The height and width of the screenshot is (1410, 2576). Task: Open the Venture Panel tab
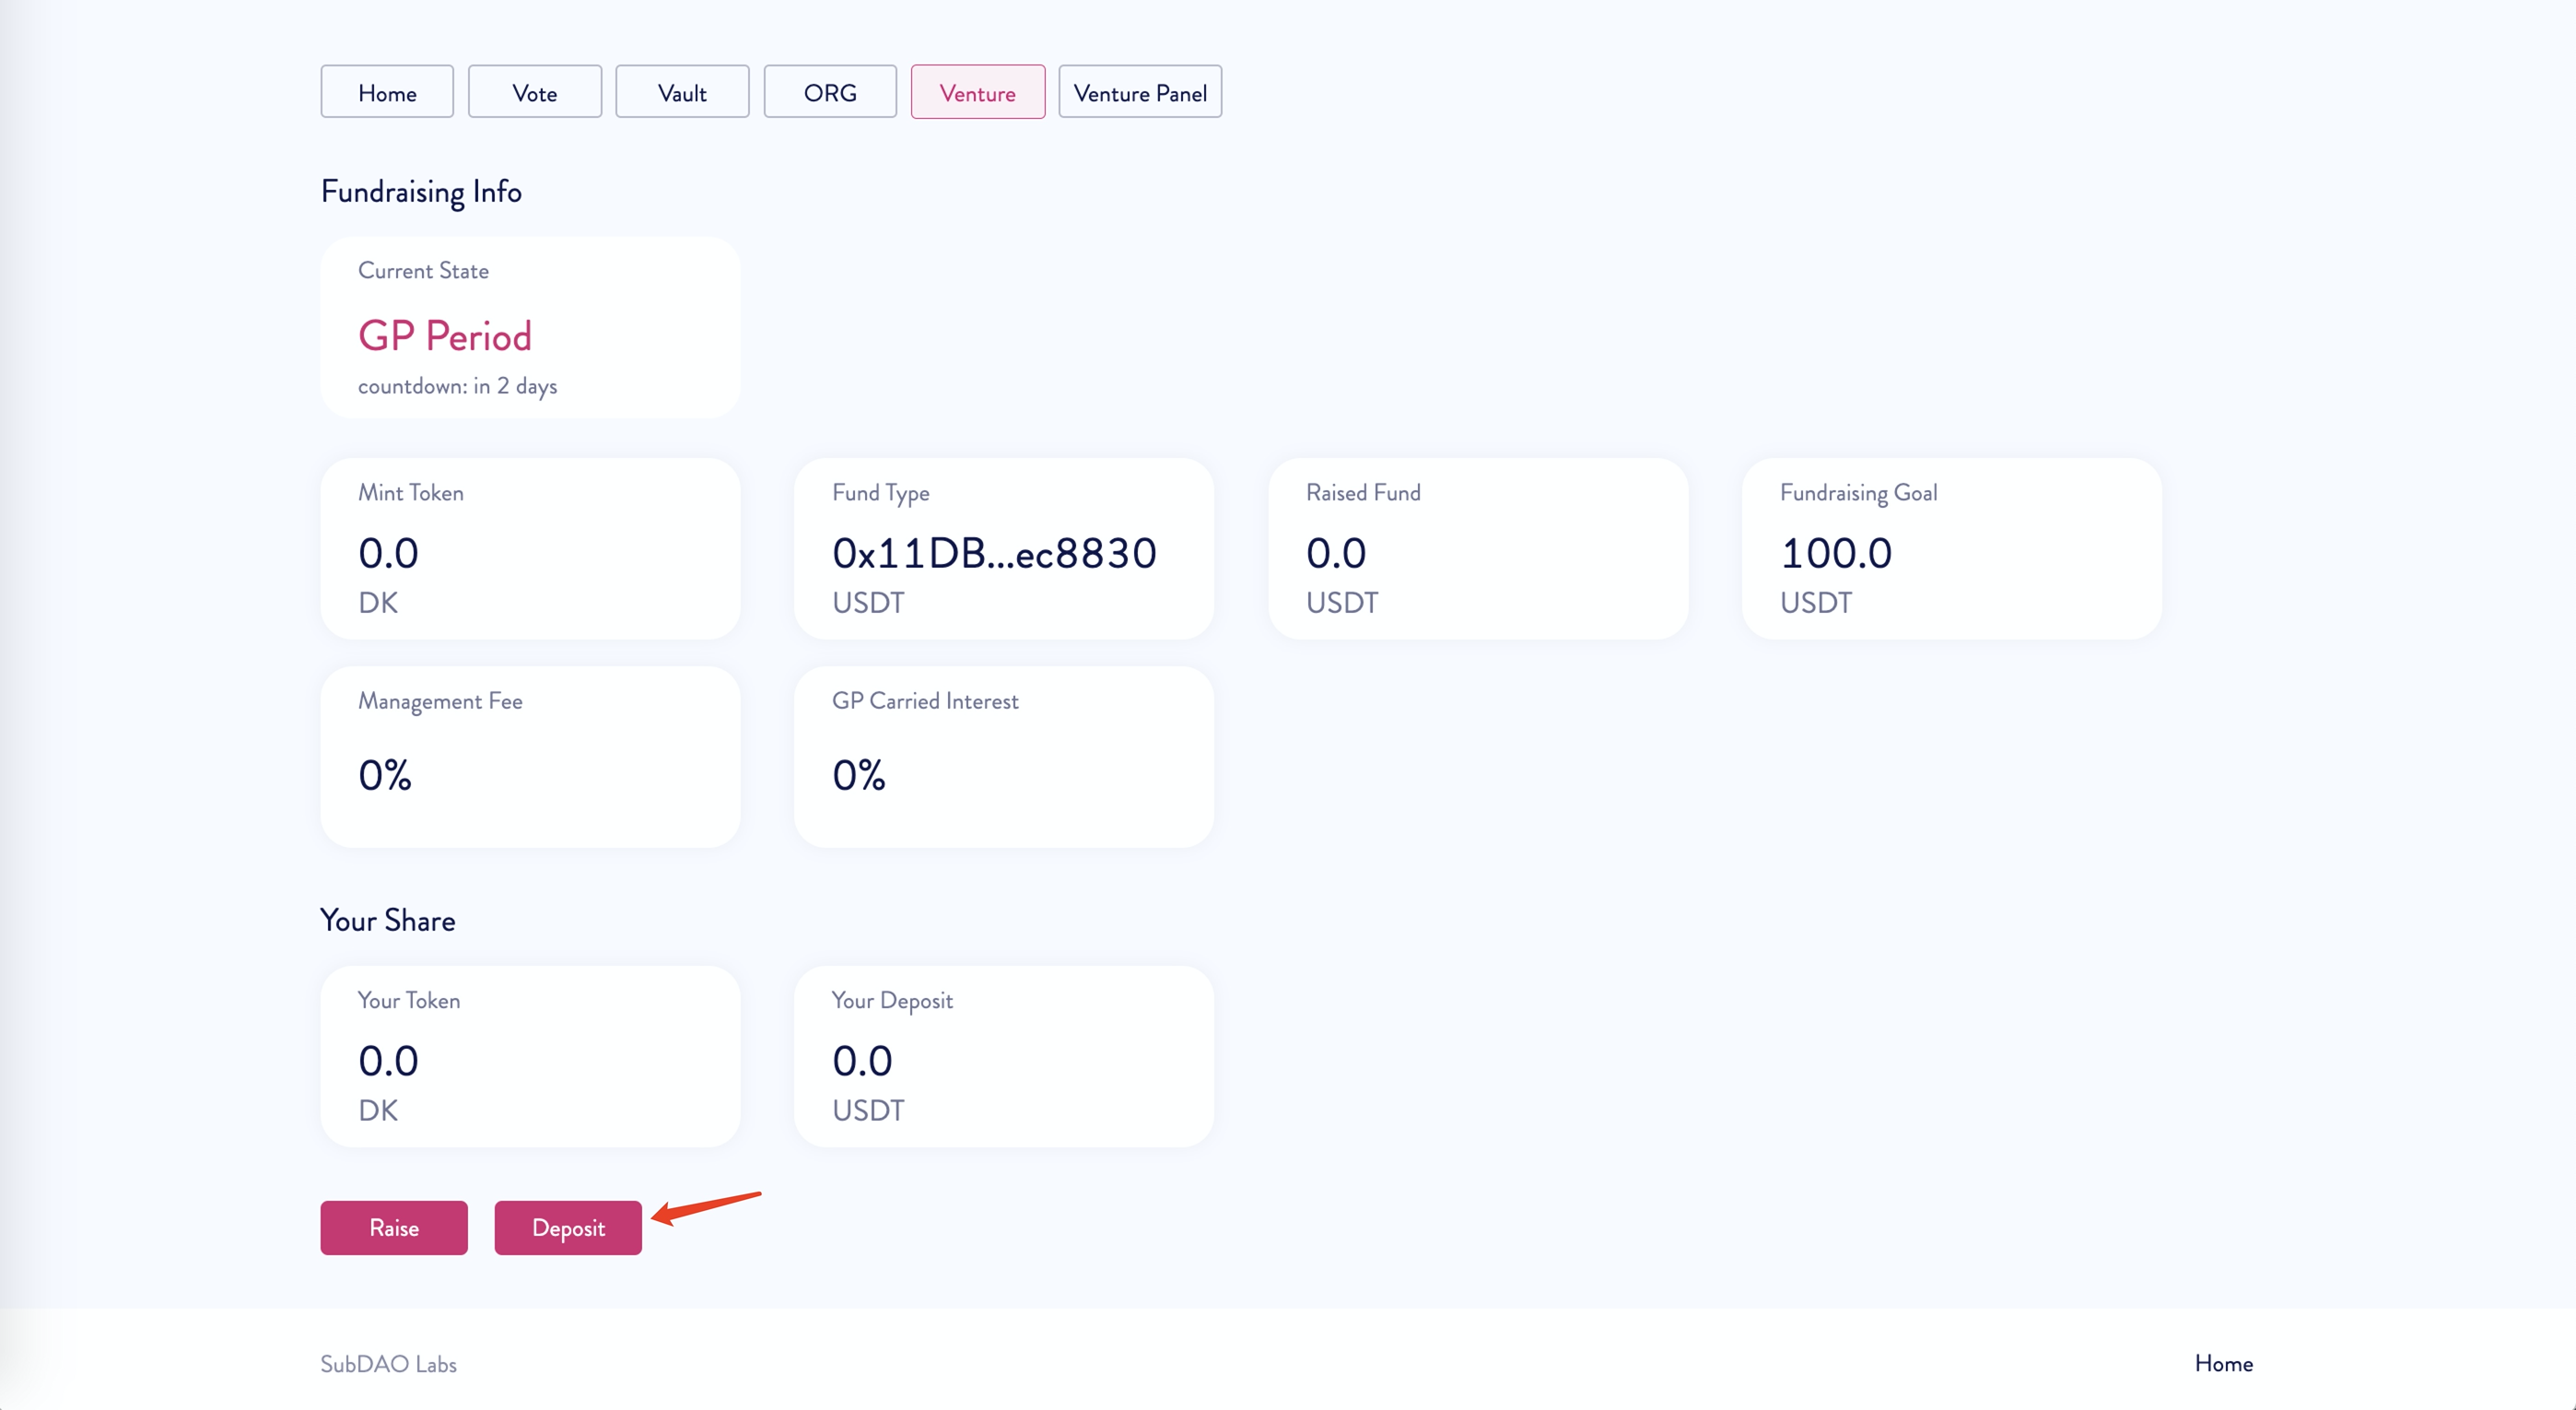tap(1139, 92)
